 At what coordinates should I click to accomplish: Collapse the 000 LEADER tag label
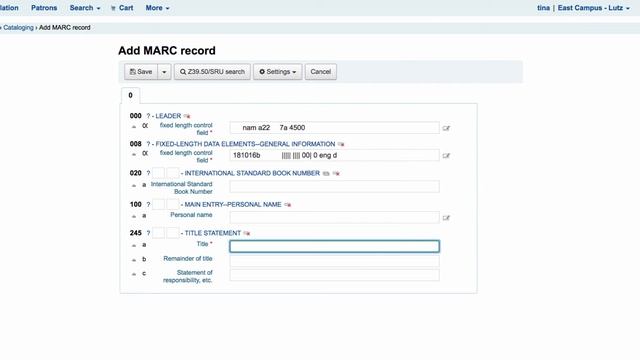tap(168, 116)
